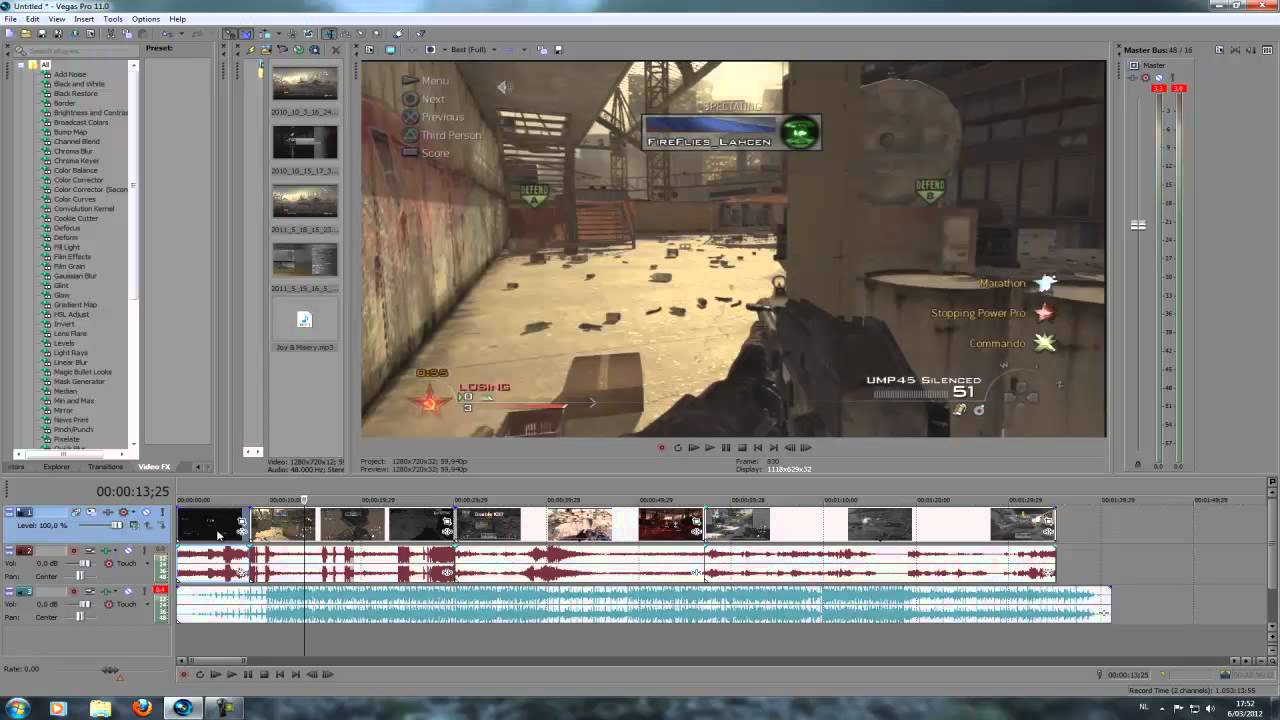Screen dimensions: 1280x720
Task: Open Touch automation dropdown on track 2
Action: pyautogui.click(x=147, y=564)
